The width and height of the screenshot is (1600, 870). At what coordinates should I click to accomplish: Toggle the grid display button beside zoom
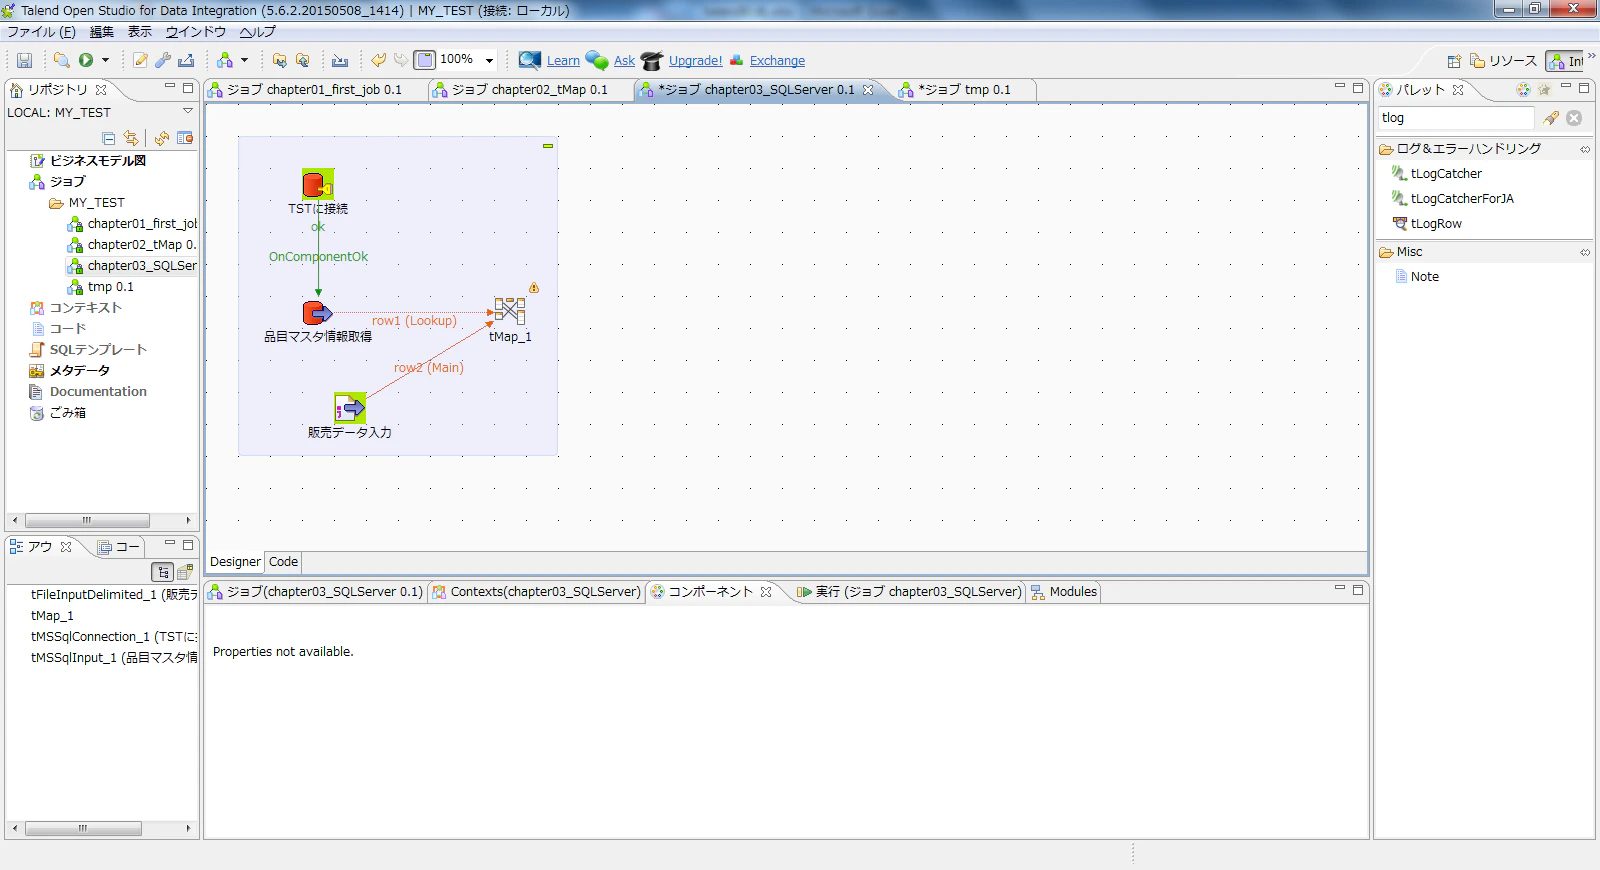point(424,60)
